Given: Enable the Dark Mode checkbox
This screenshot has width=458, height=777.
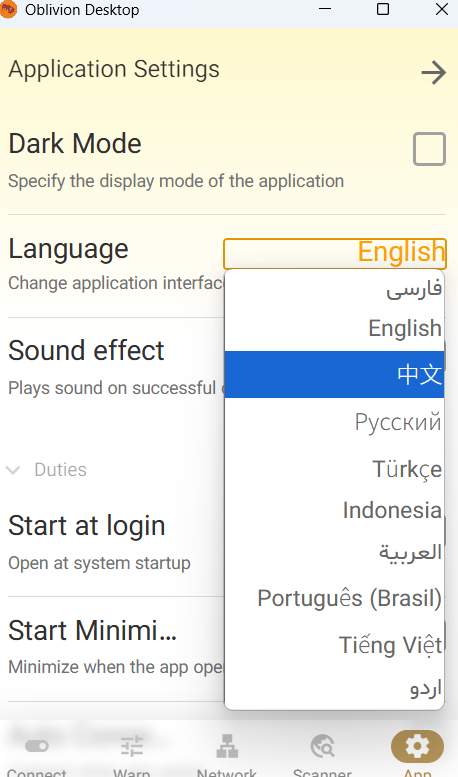Looking at the screenshot, I should click(429, 149).
